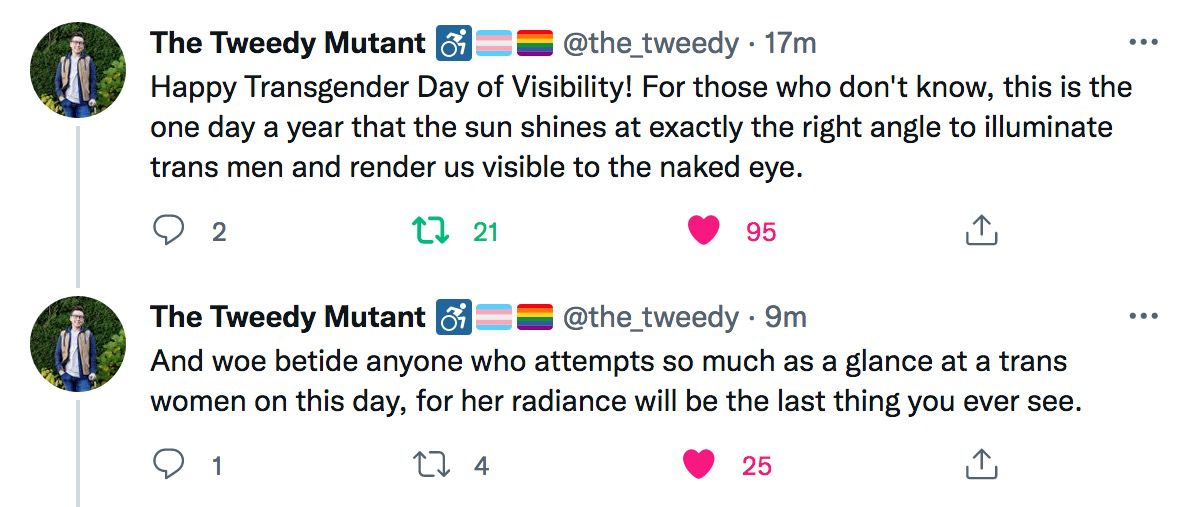Open the 'woe betide' reply tweet text
The width and height of the screenshot is (1193, 507).
pyautogui.click(x=616, y=382)
